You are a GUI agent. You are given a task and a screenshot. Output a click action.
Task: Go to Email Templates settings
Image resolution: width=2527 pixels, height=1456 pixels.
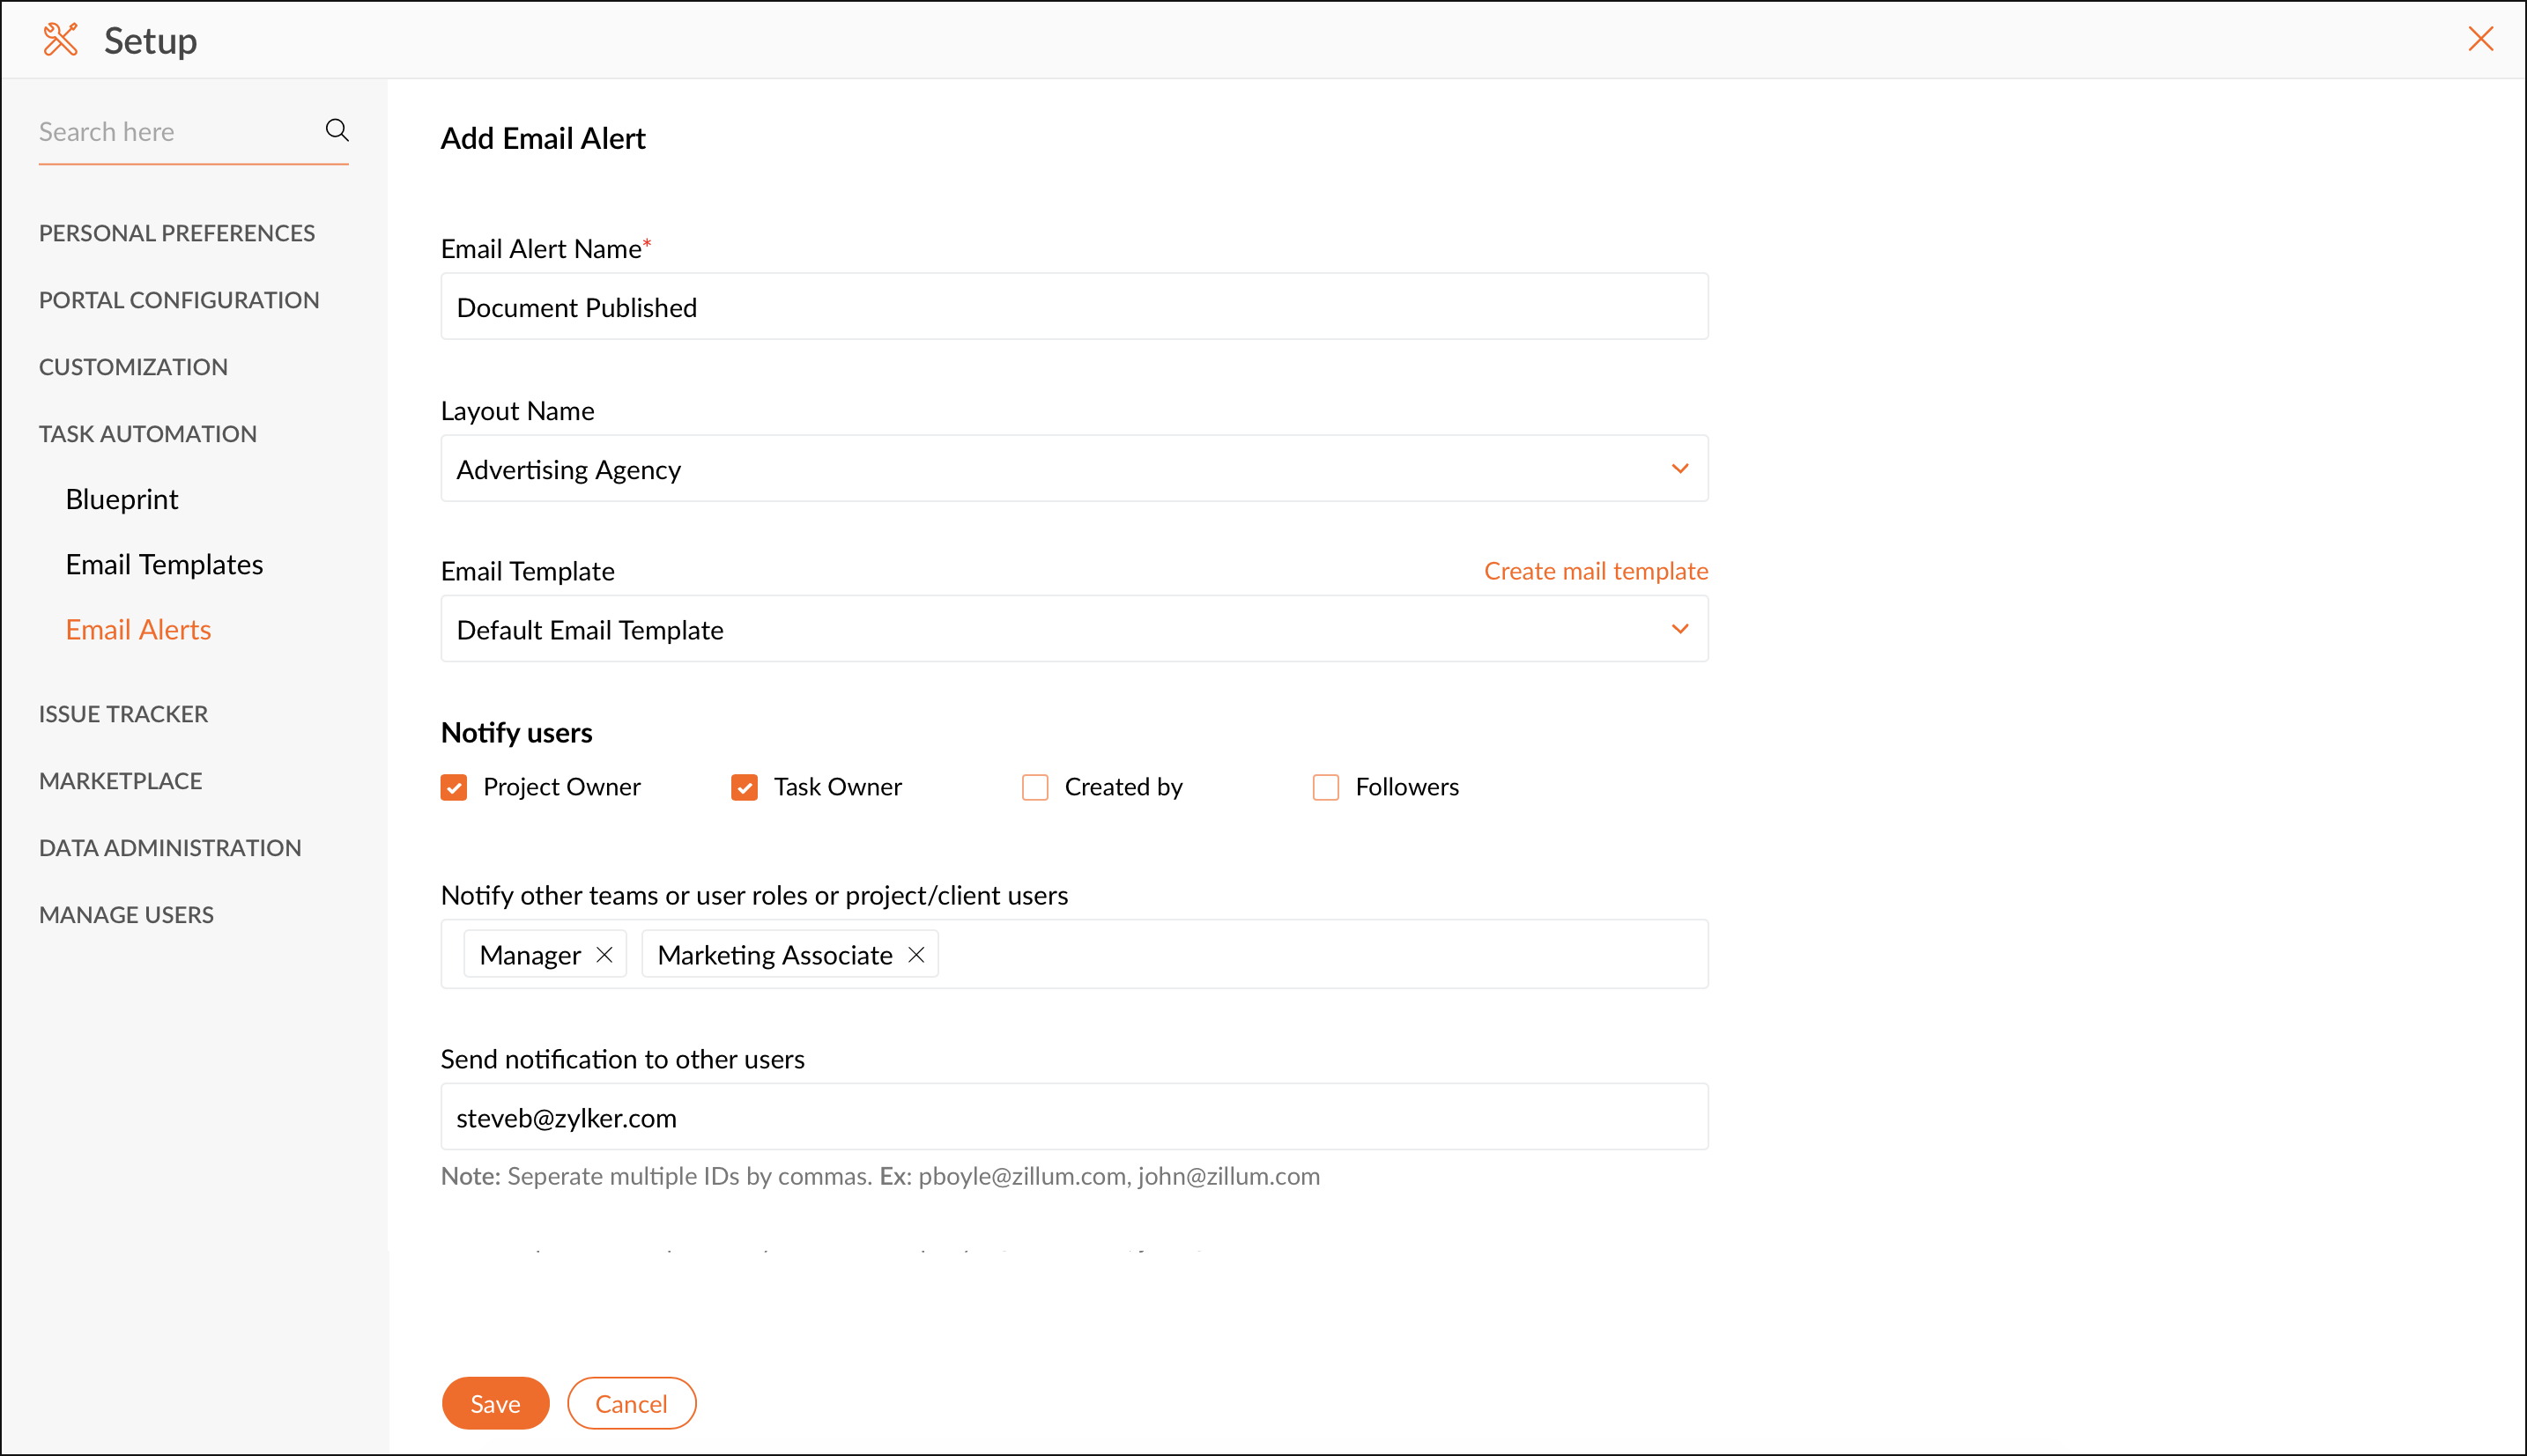[x=164, y=564]
